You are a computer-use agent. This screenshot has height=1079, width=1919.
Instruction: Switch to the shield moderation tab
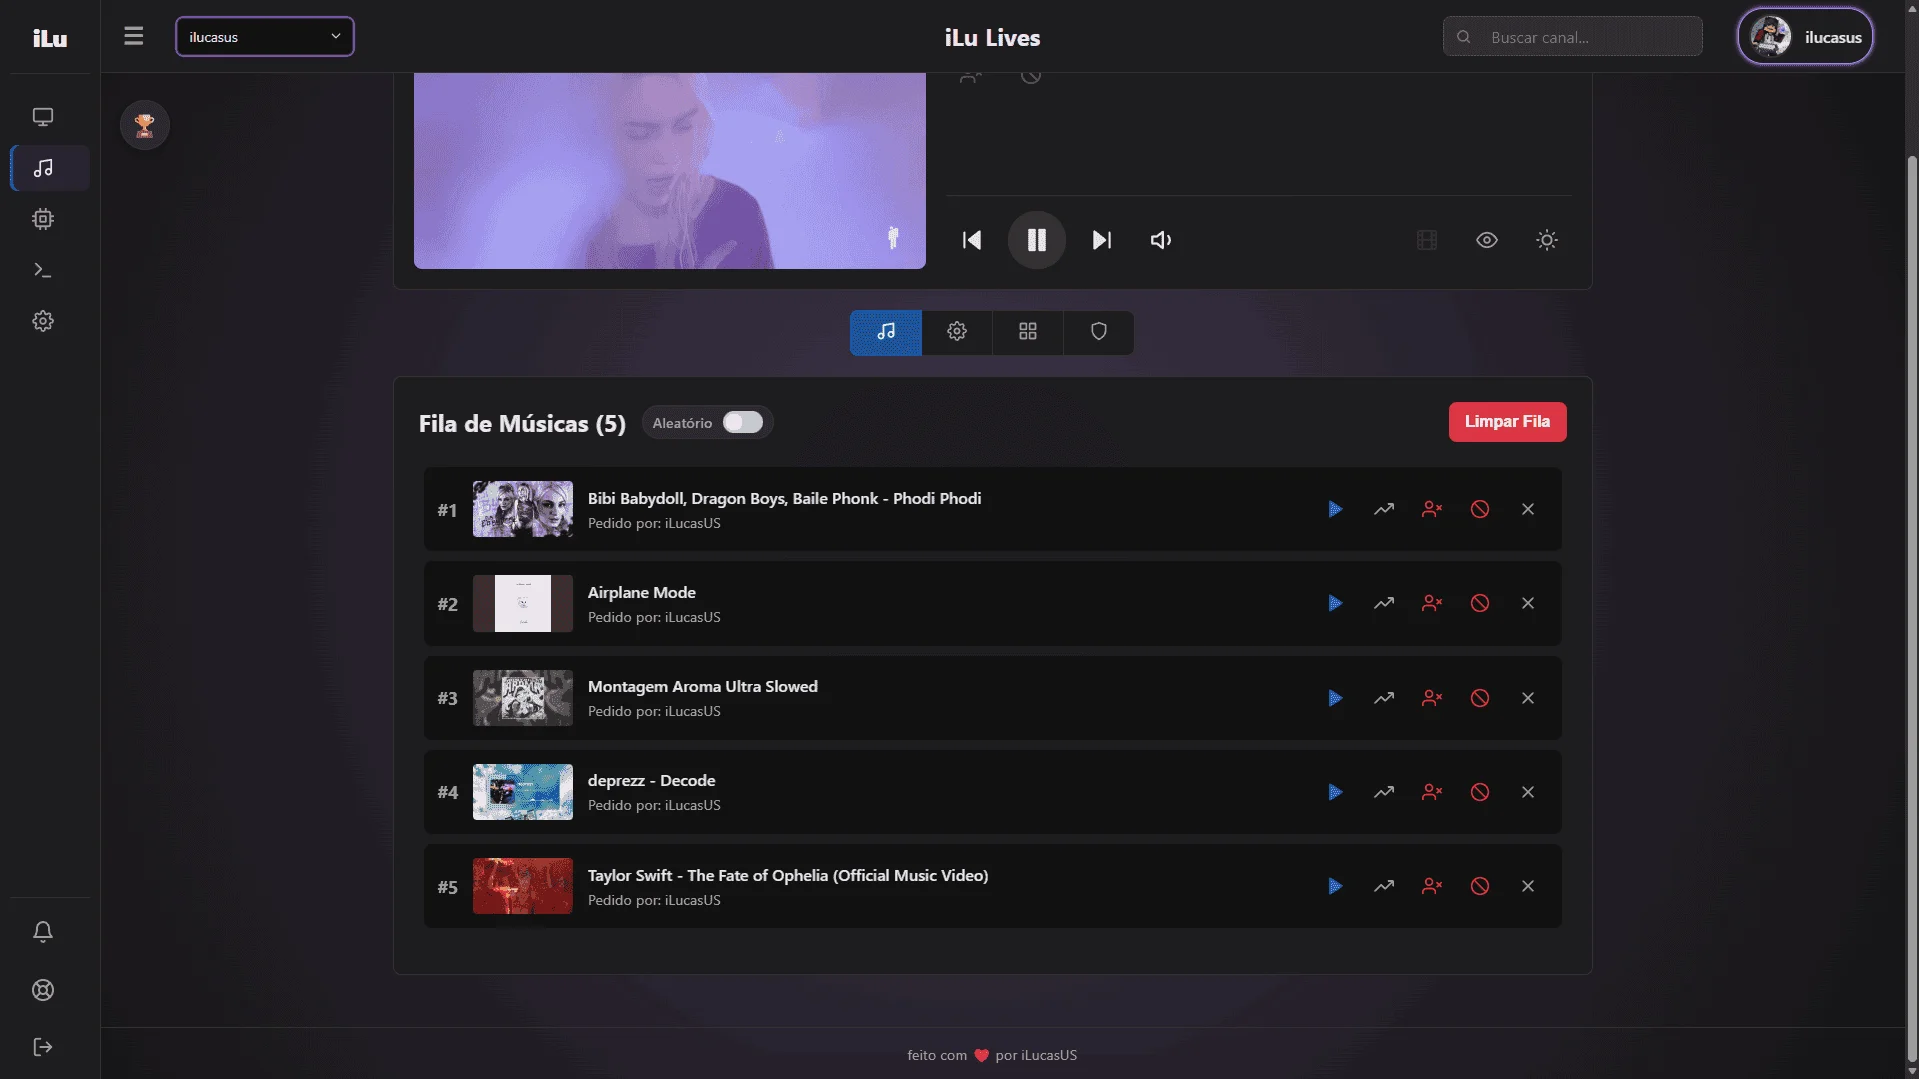pos(1099,332)
